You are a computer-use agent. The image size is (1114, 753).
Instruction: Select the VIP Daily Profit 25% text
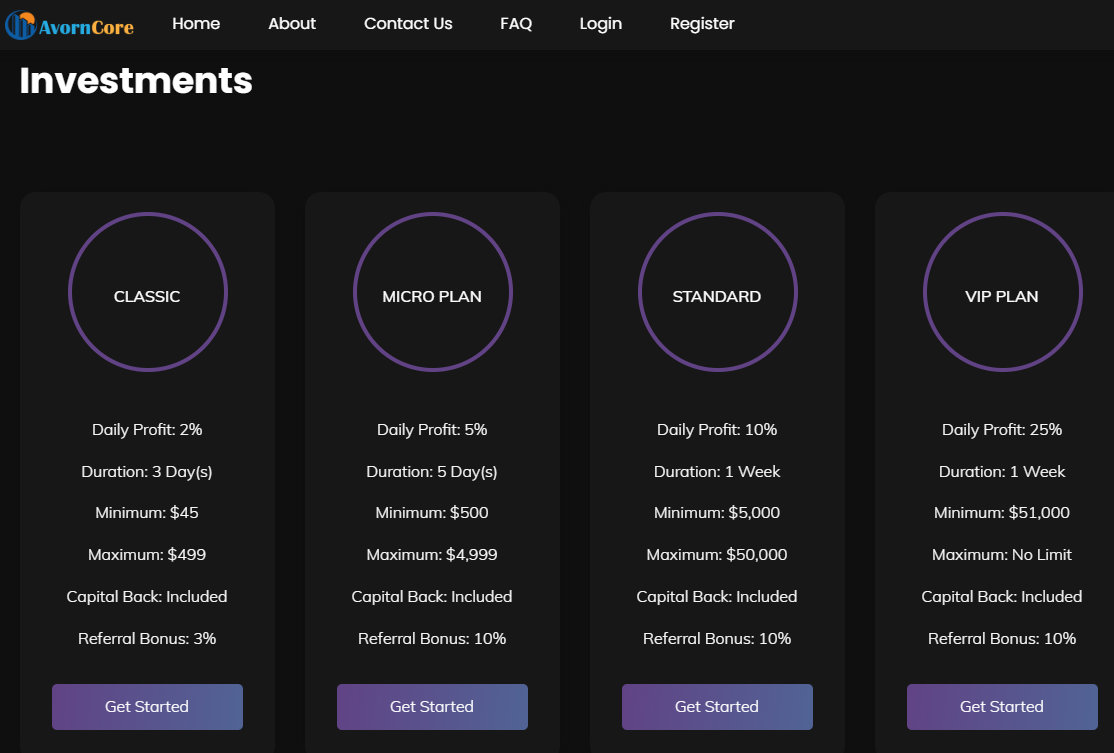1002,430
